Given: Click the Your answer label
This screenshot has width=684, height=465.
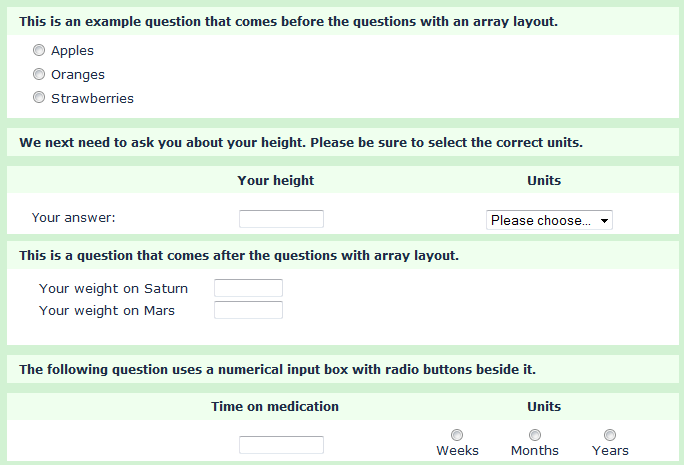Looking at the screenshot, I should coord(74,218).
